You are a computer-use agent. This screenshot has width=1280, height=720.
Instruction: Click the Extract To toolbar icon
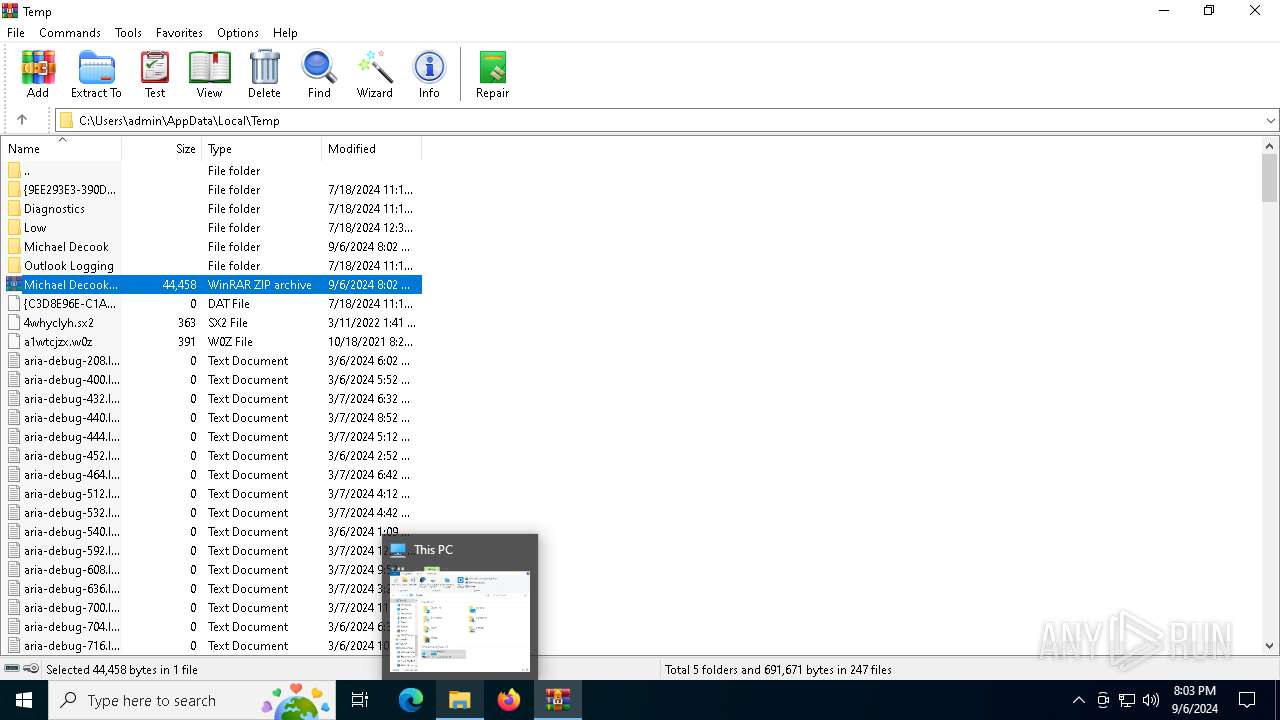click(x=96, y=74)
